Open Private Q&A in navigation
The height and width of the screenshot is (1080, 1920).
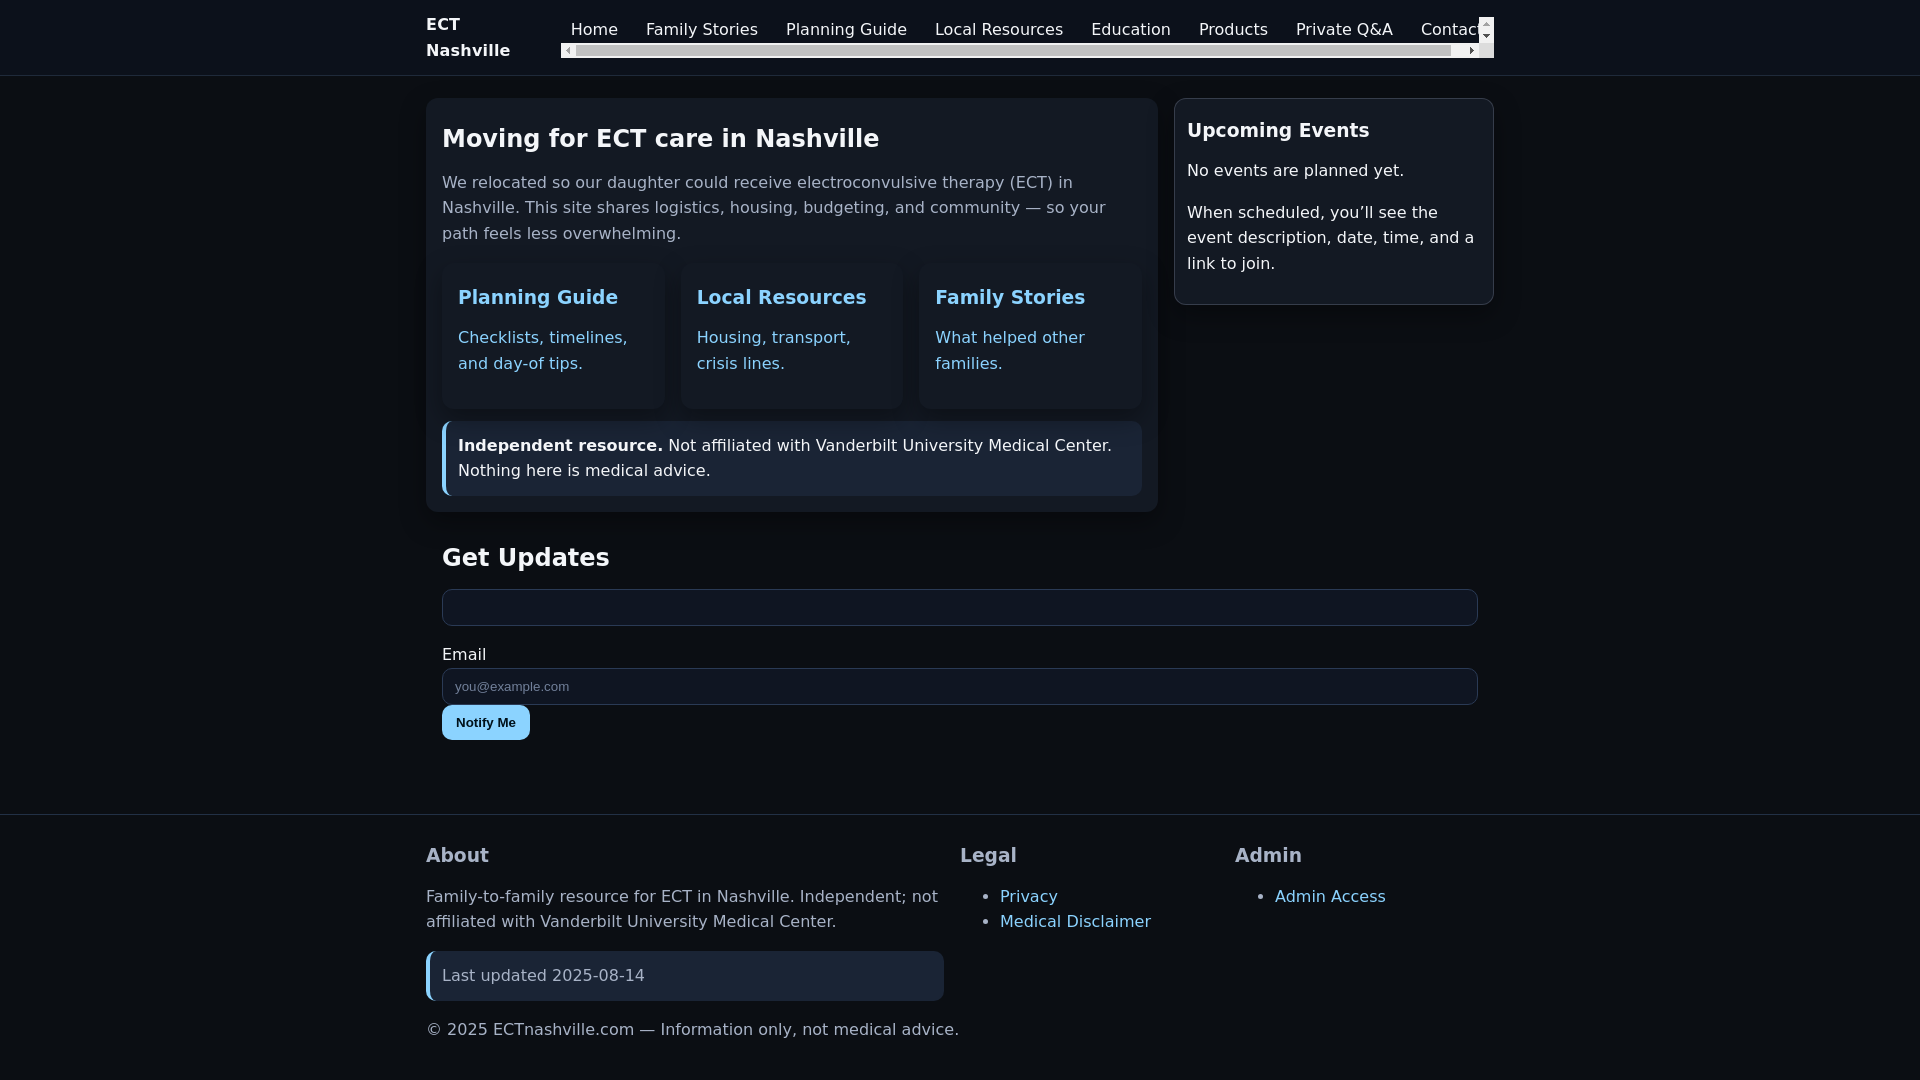pos(1344,30)
